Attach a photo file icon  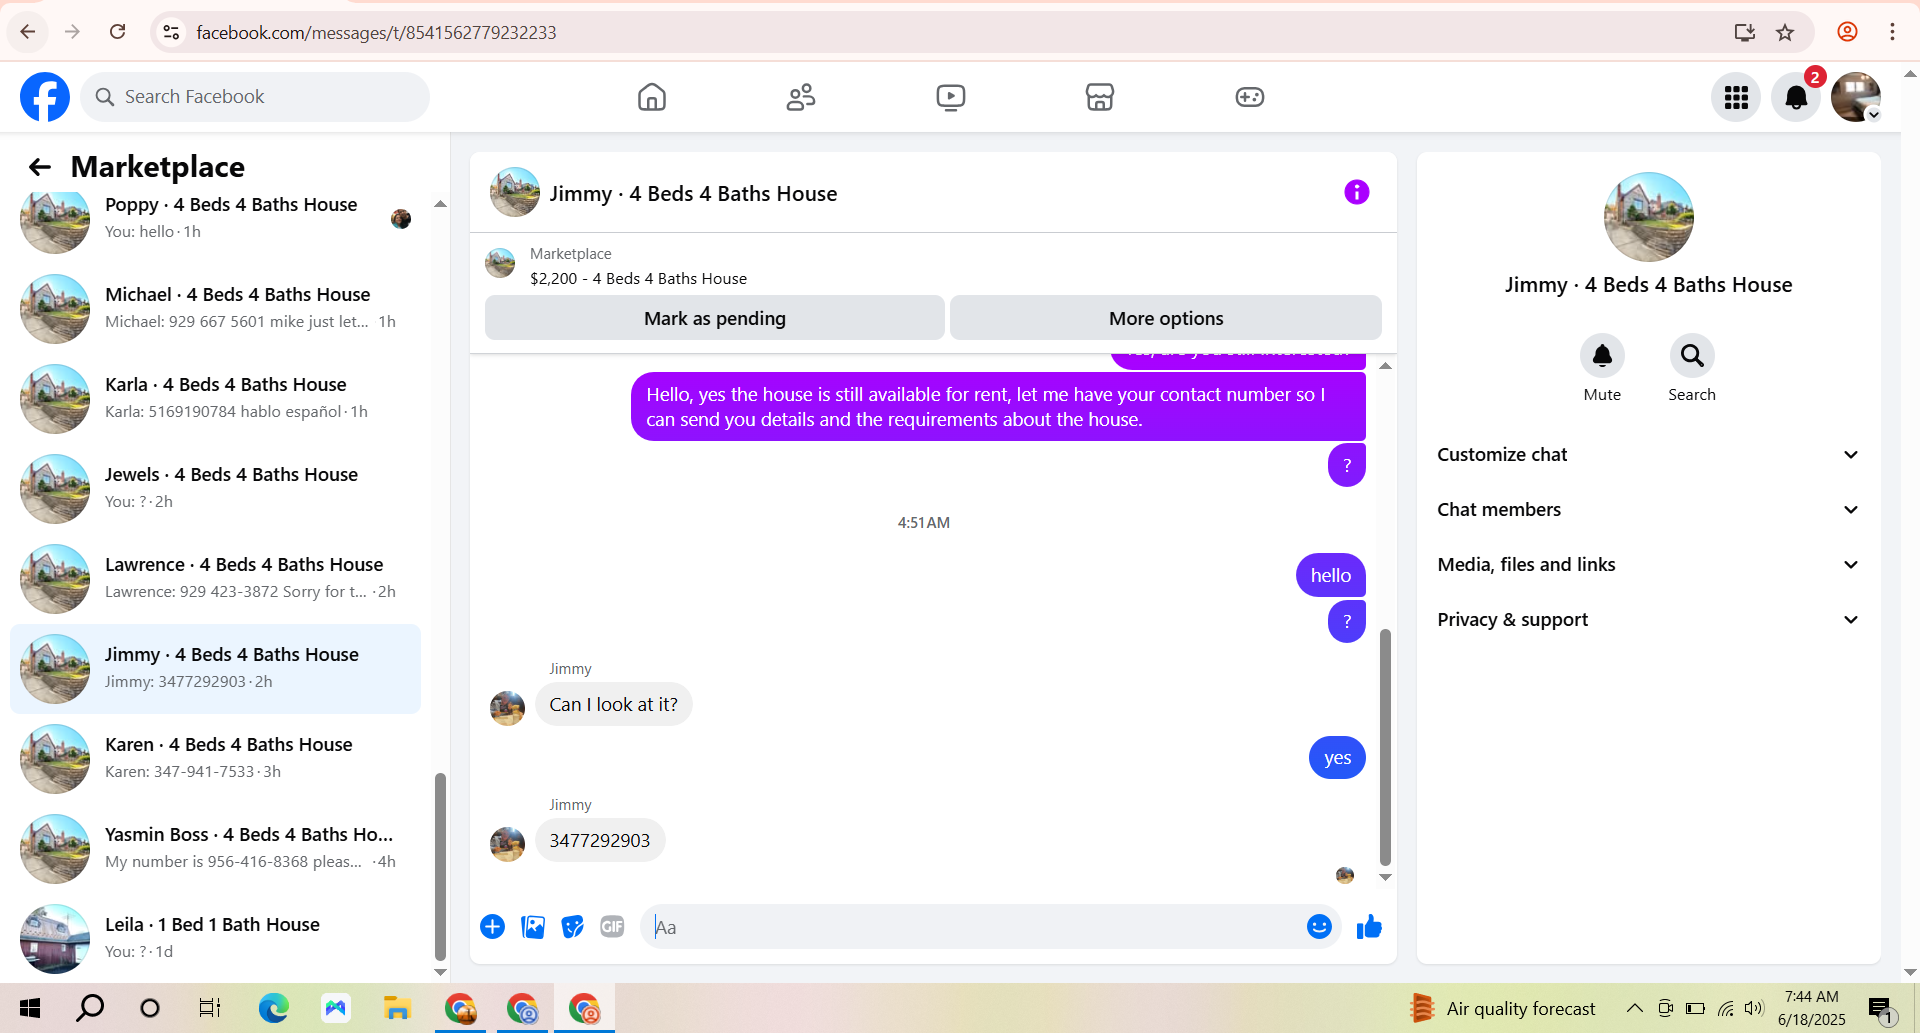[533, 927]
